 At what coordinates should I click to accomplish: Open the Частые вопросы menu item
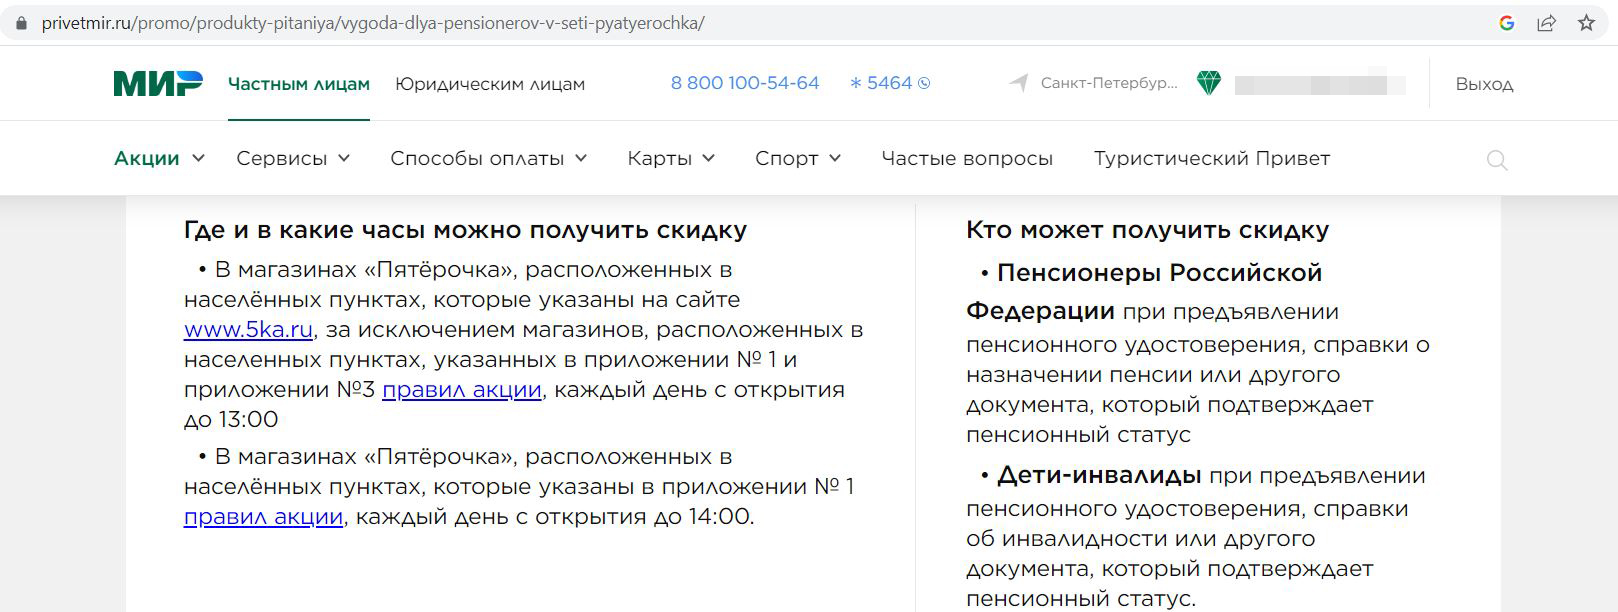967,158
